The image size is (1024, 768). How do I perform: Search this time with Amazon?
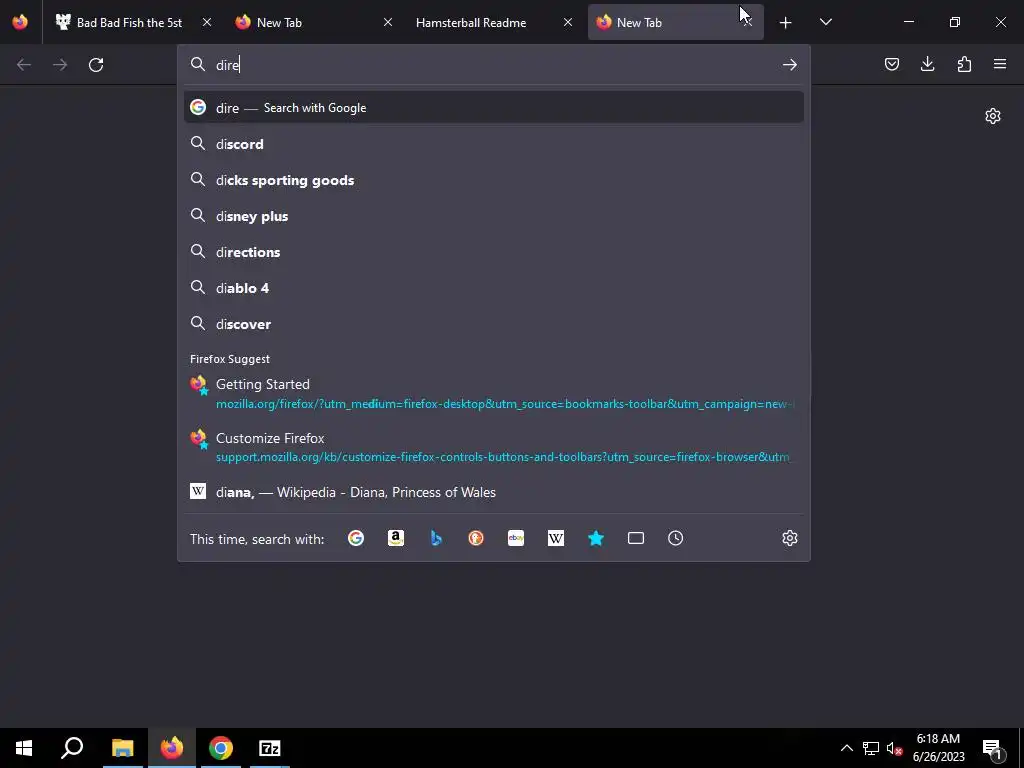[396, 538]
